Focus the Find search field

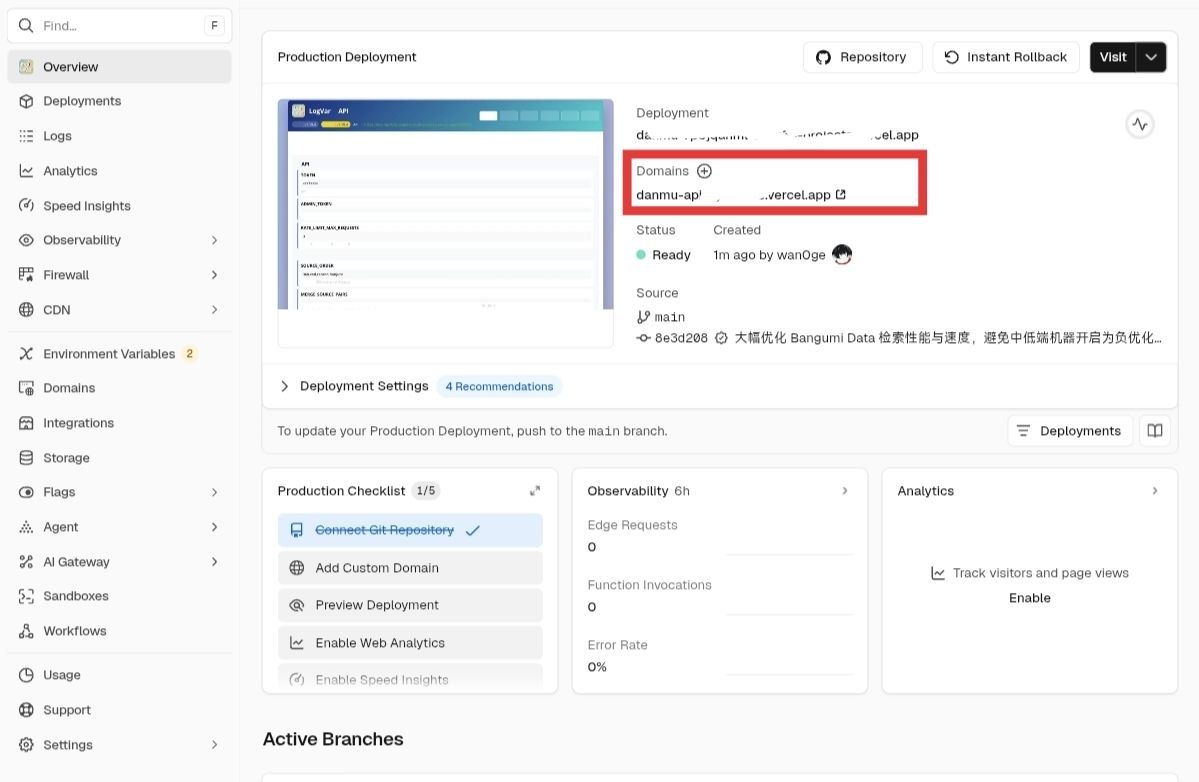[x=119, y=25]
